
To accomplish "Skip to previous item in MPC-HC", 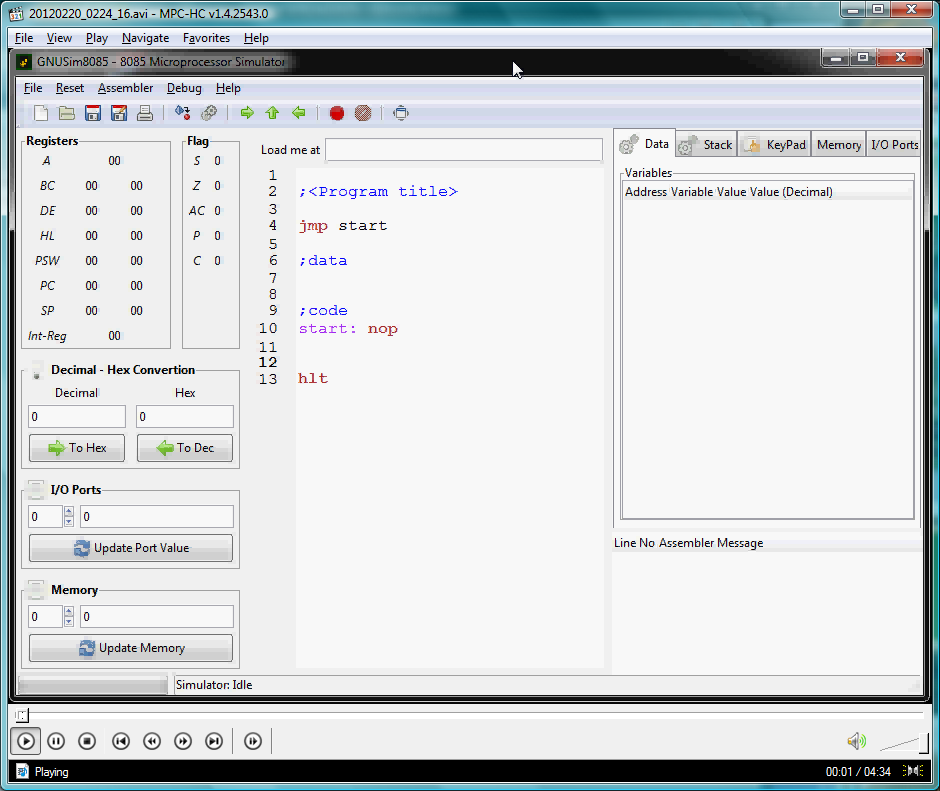I will (121, 741).
